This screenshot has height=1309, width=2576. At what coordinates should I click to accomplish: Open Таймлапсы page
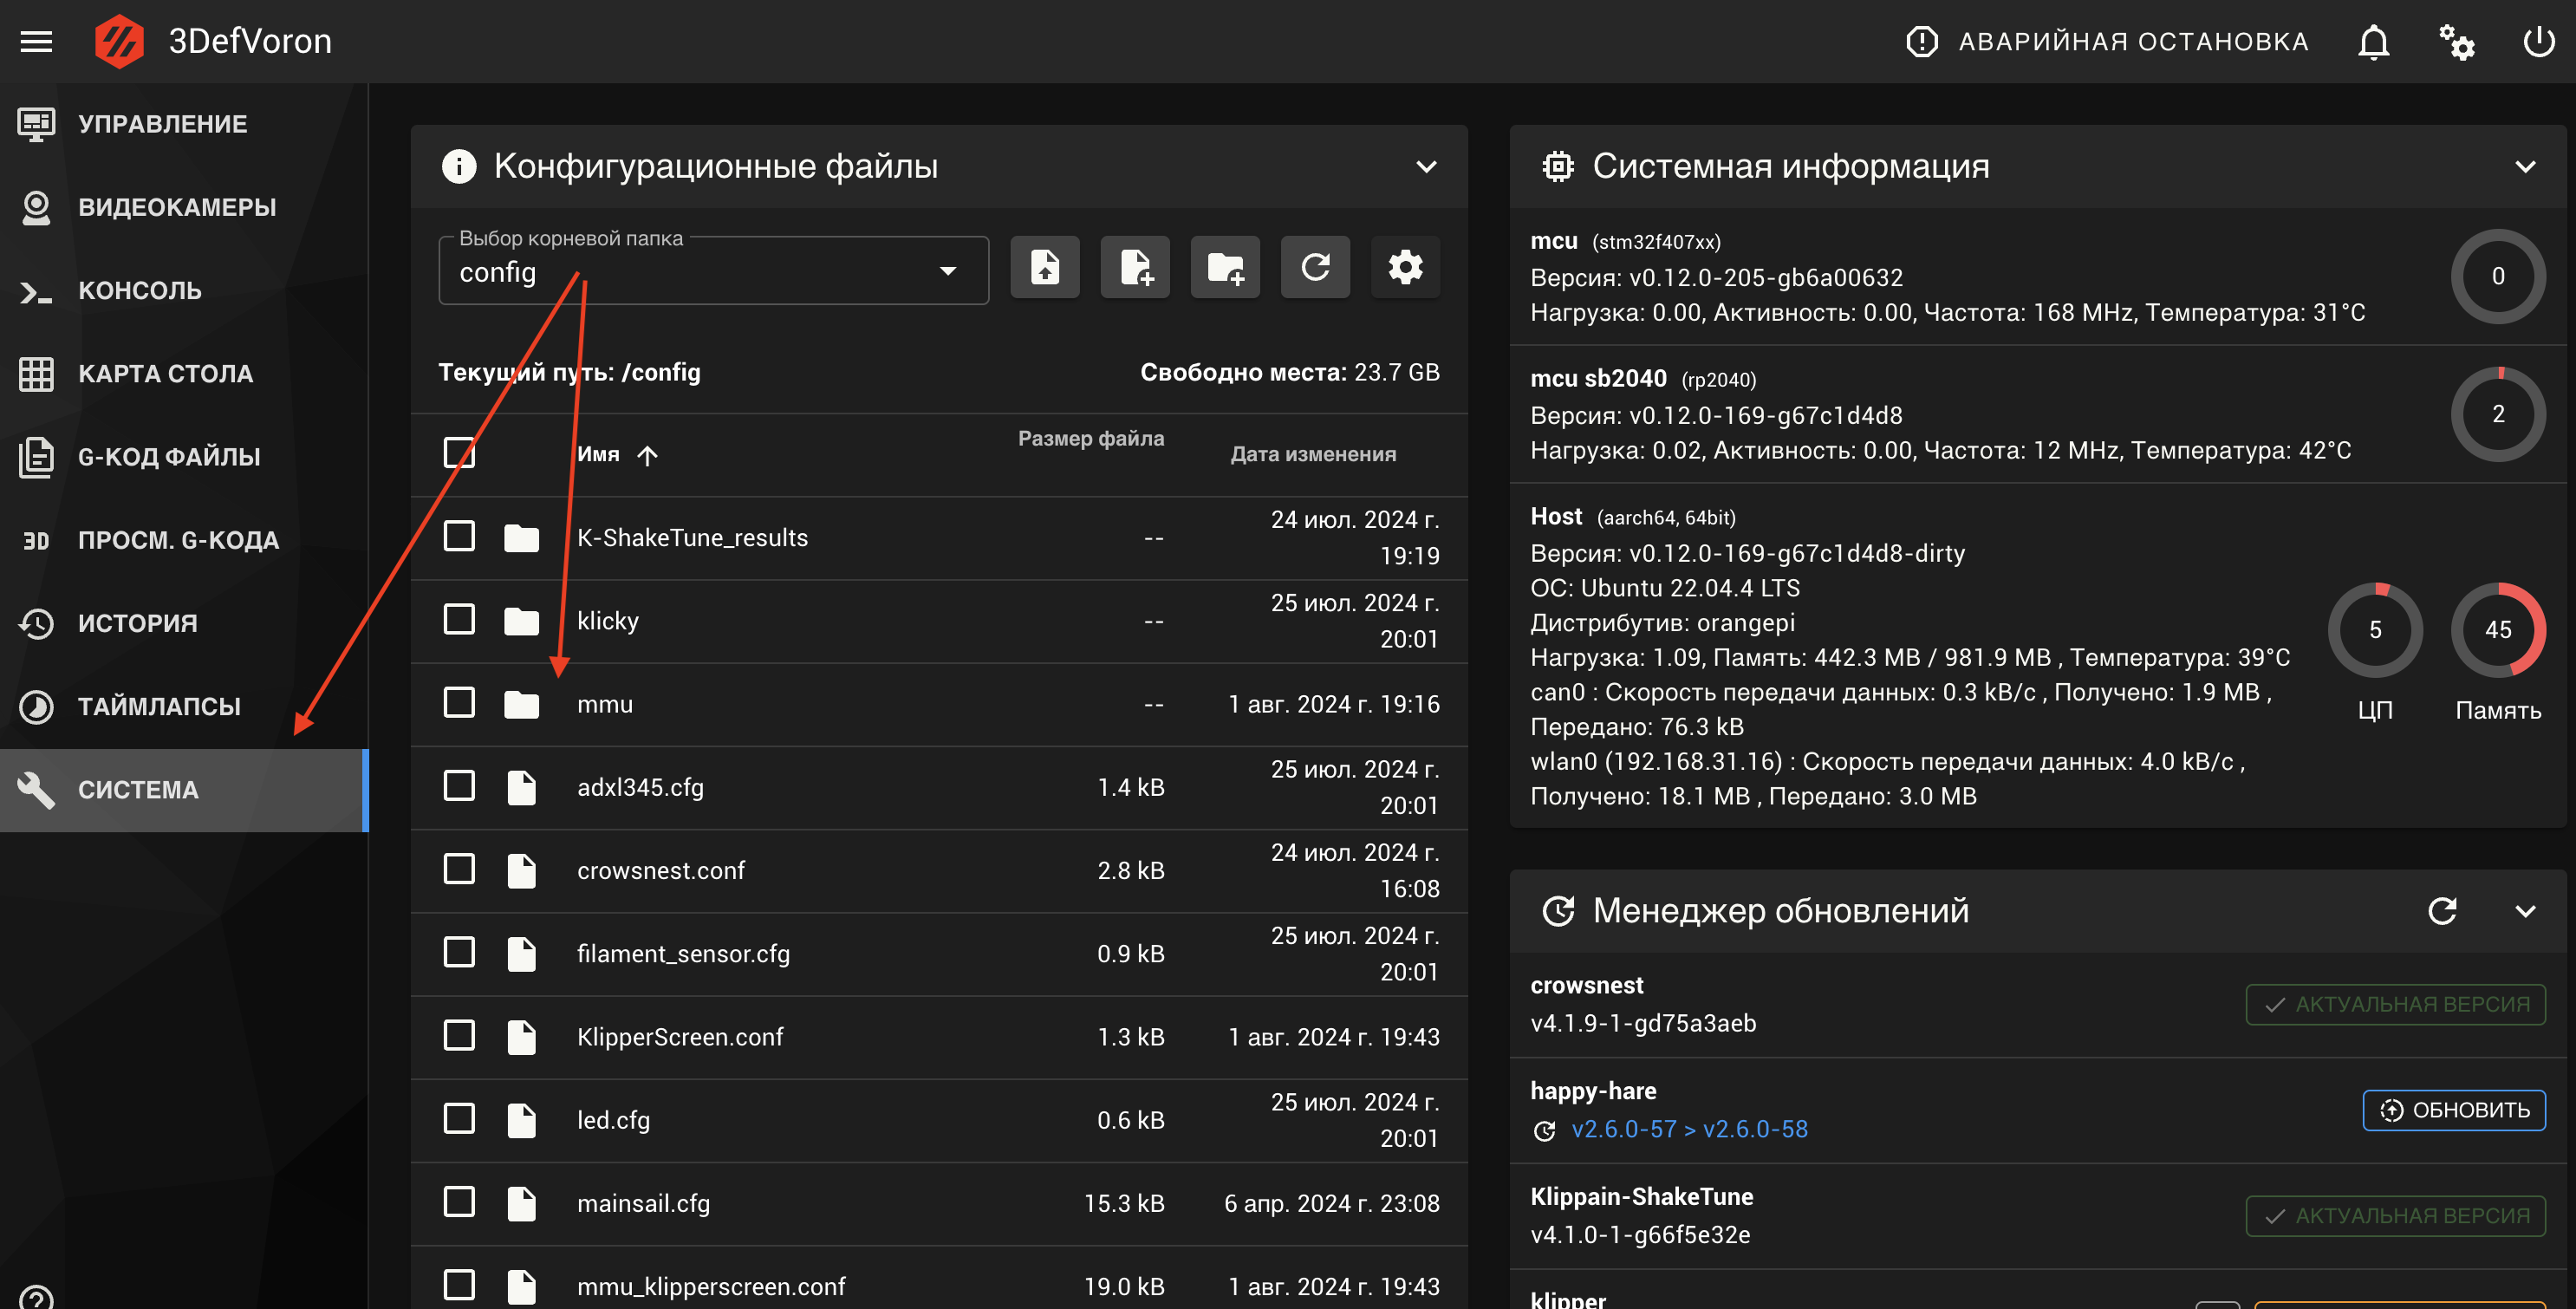pyautogui.click(x=184, y=706)
